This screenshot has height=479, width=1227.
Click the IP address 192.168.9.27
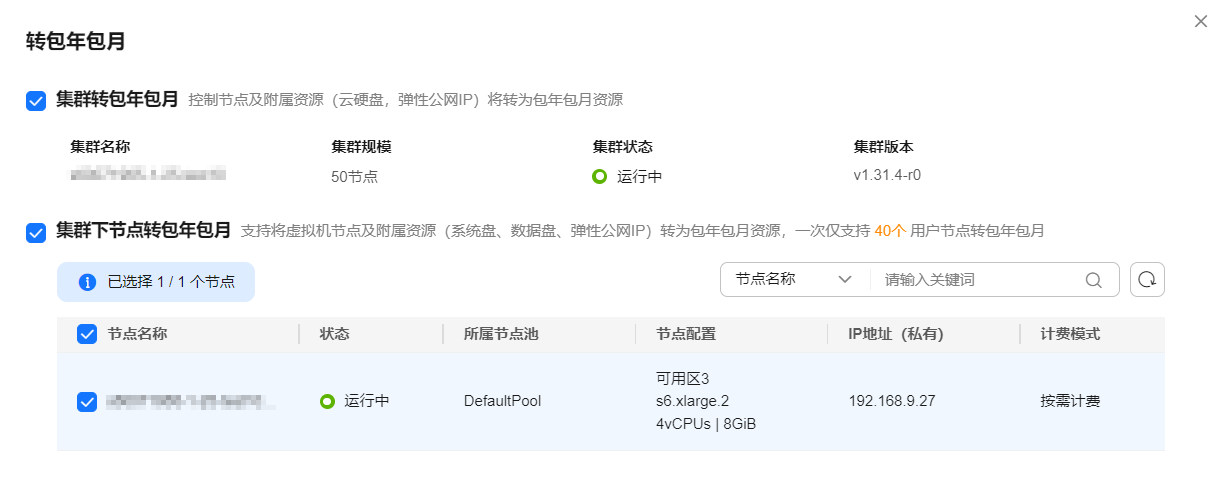click(x=892, y=401)
